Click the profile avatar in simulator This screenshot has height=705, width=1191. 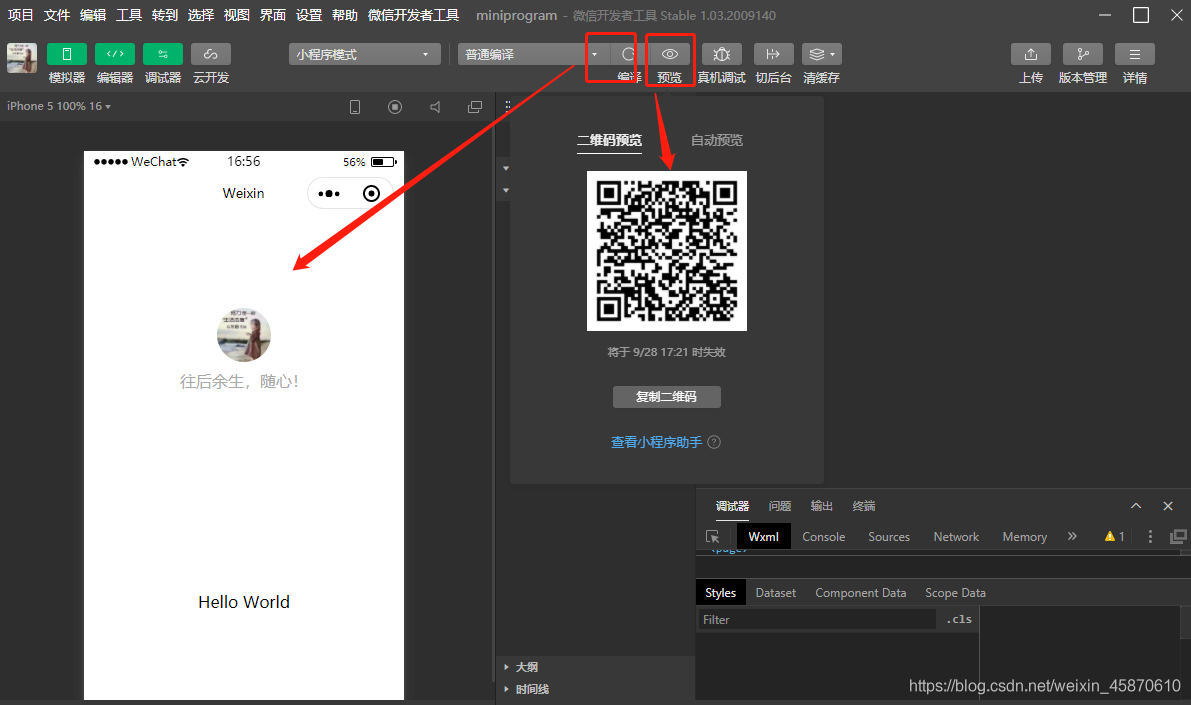(x=244, y=335)
